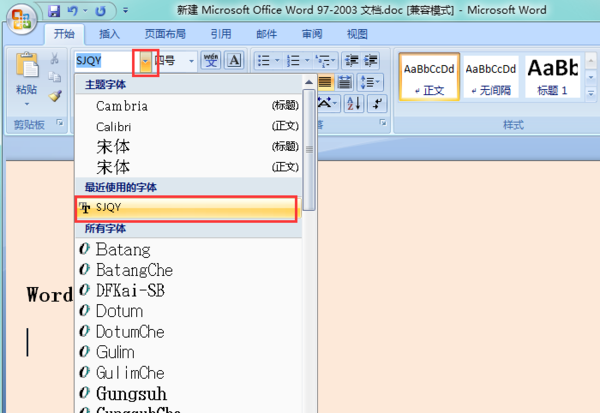Choose Calibri (正文) theme font

pyautogui.click(x=188, y=126)
